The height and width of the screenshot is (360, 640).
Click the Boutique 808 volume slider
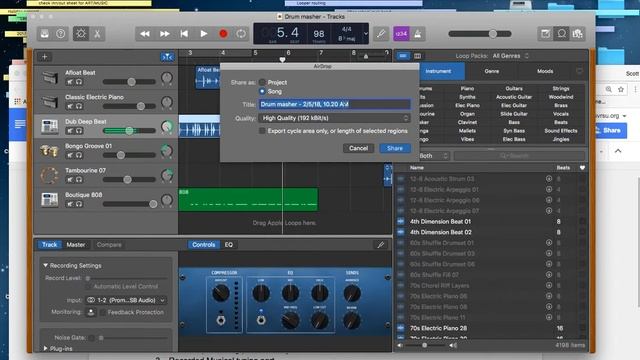pyautogui.click(x=129, y=204)
